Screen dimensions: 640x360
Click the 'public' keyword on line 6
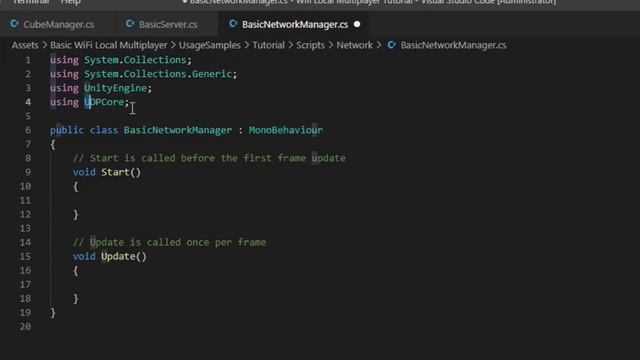coord(67,130)
